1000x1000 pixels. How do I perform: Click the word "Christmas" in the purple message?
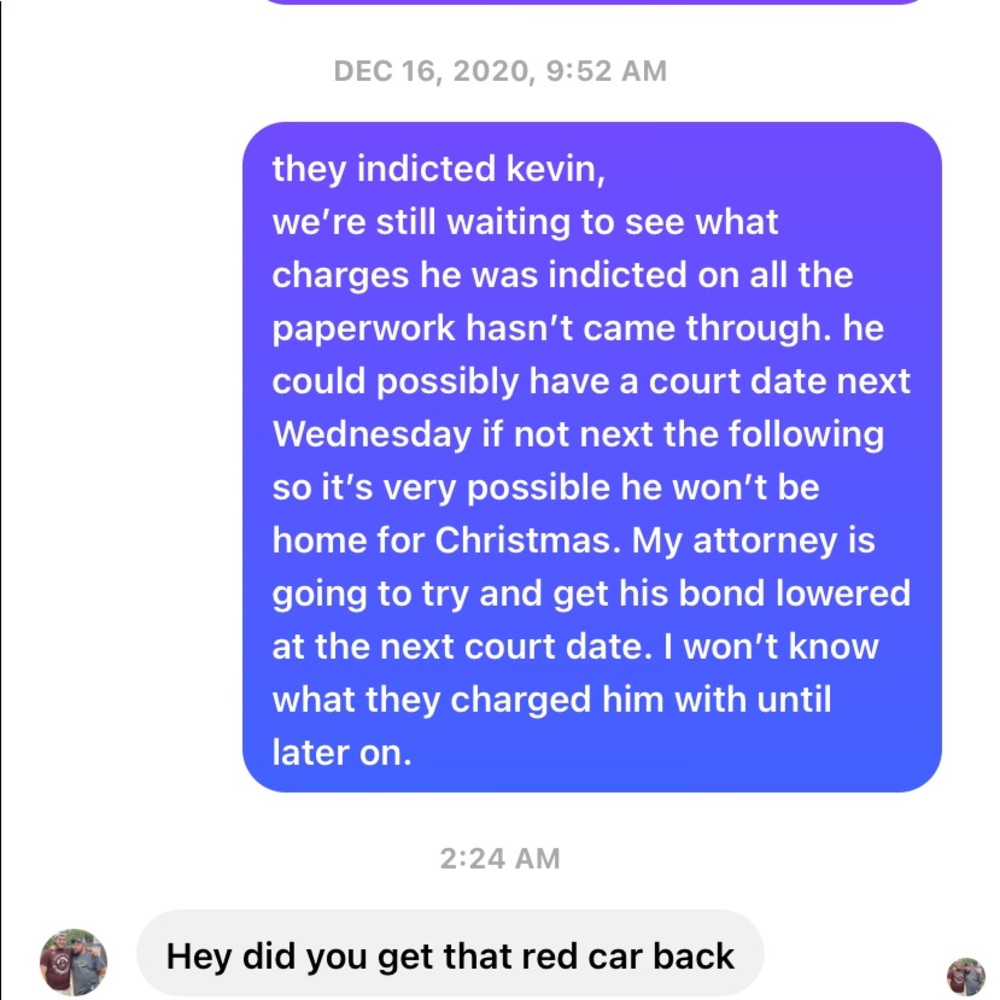pos(527,541)
